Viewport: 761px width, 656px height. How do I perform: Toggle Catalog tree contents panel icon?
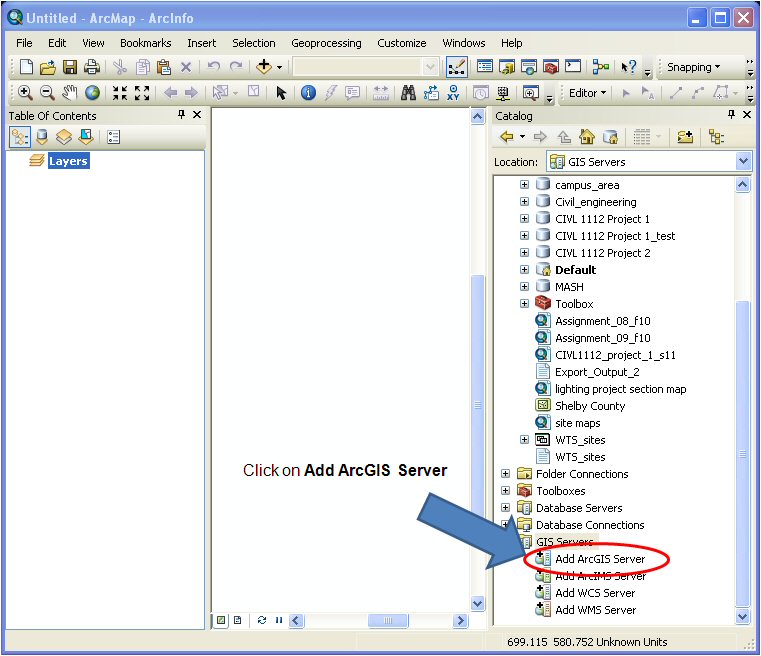pos(716,137)
